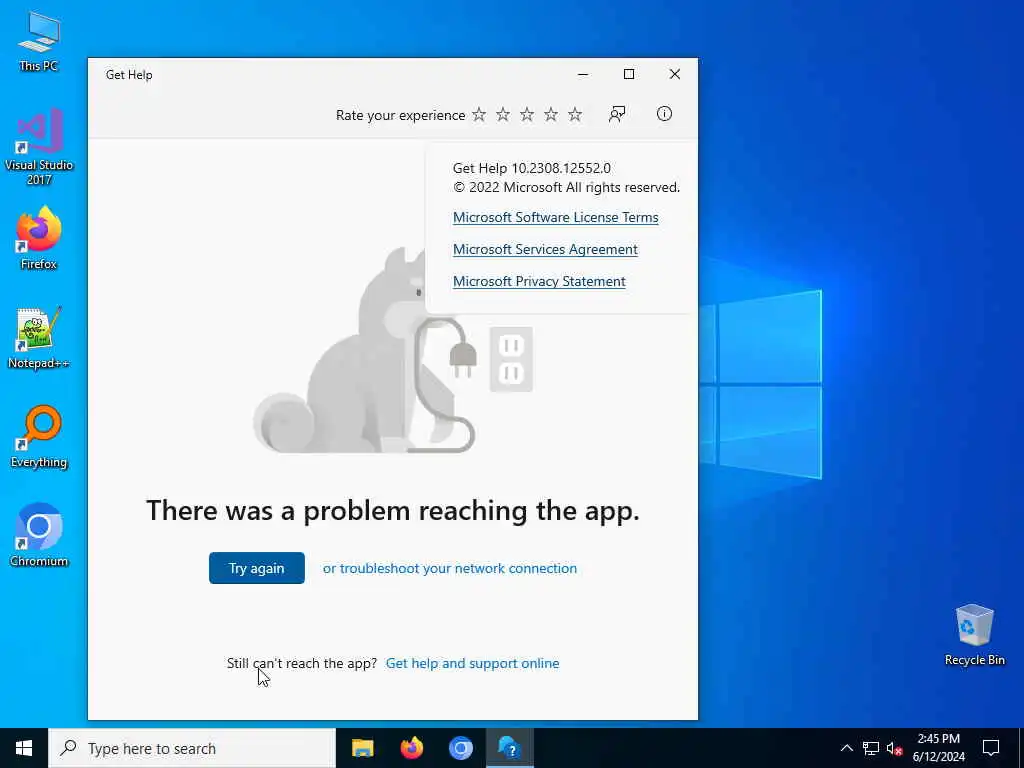Screen dimensions: 1024x768
Task: Toggle the info (i) about icon
Action: pos(664,114)
